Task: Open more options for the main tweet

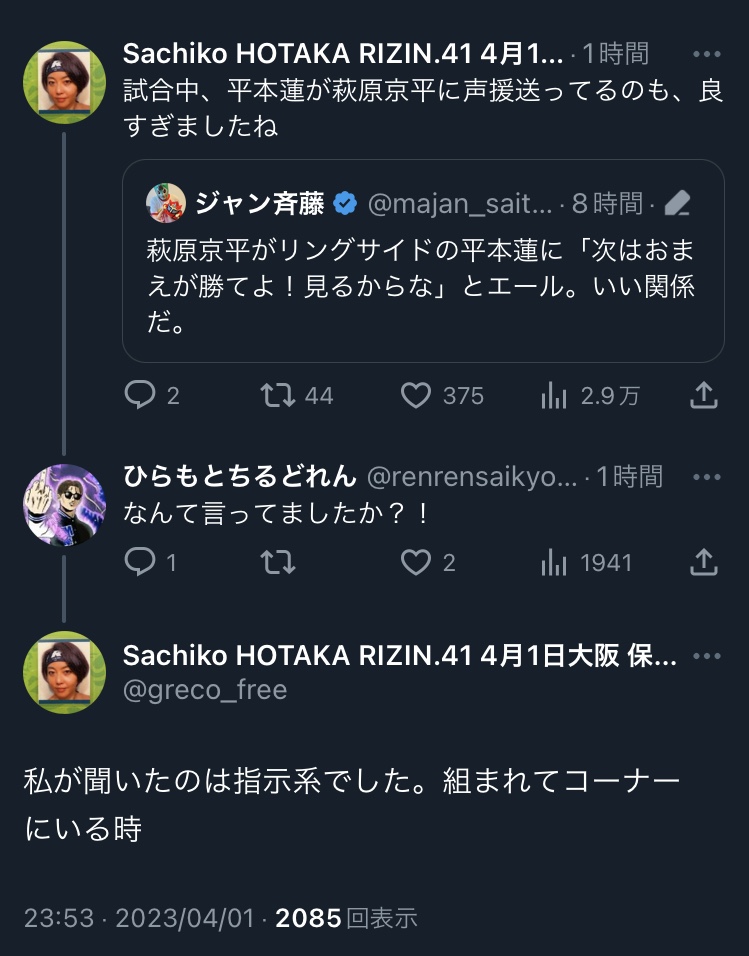Action: point(706,657)
